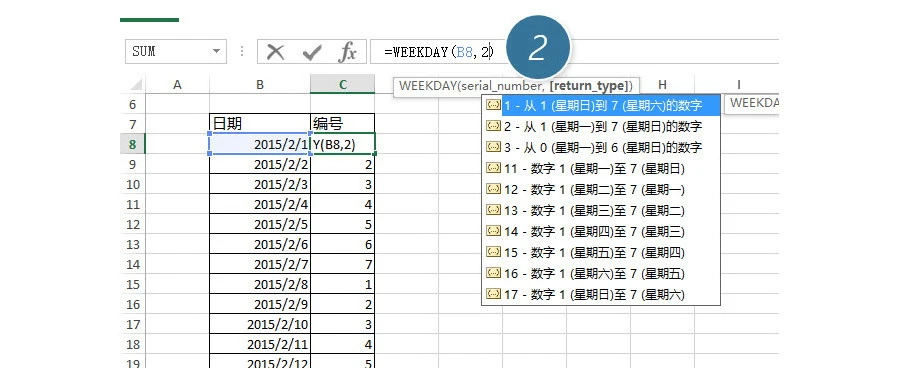Pick option 12 - 数字 1 (星期二)至 7 (星期一)
This screenshot has width=900, height=368.
pos(602,189)
